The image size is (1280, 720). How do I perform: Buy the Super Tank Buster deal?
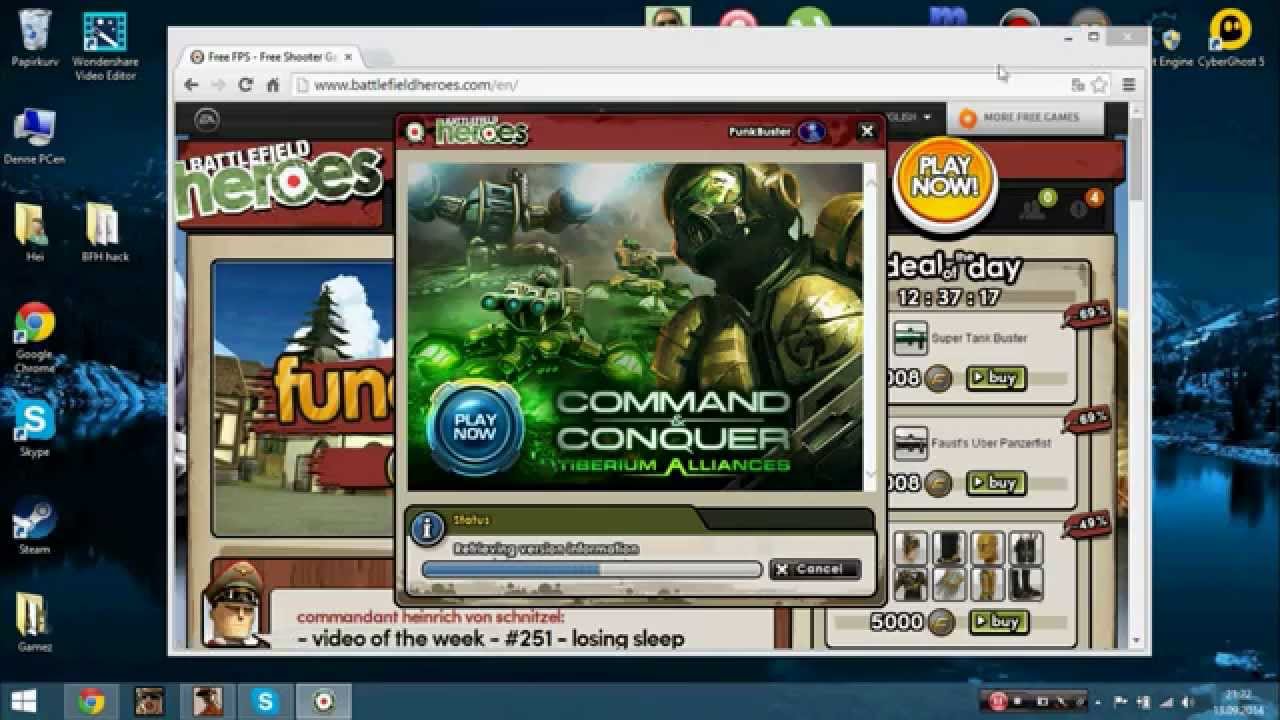pos(996,378)
